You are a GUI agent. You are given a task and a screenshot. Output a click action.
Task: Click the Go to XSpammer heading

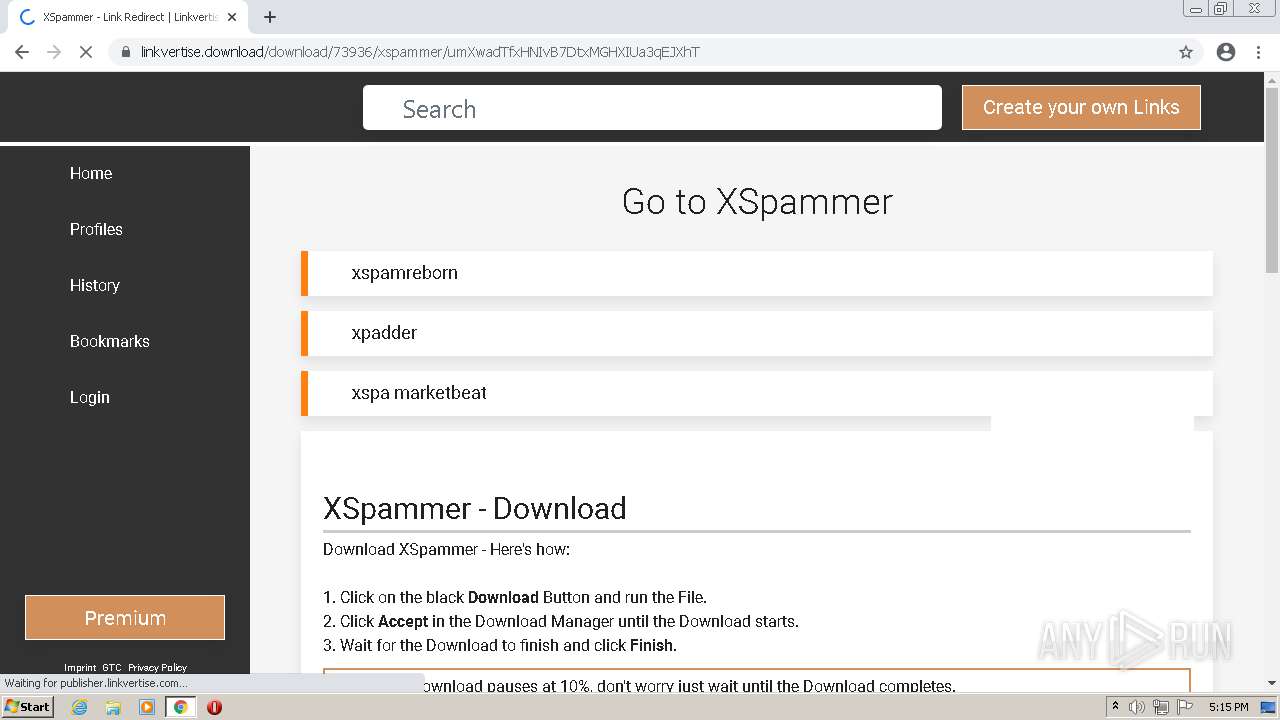coord(757,201)
